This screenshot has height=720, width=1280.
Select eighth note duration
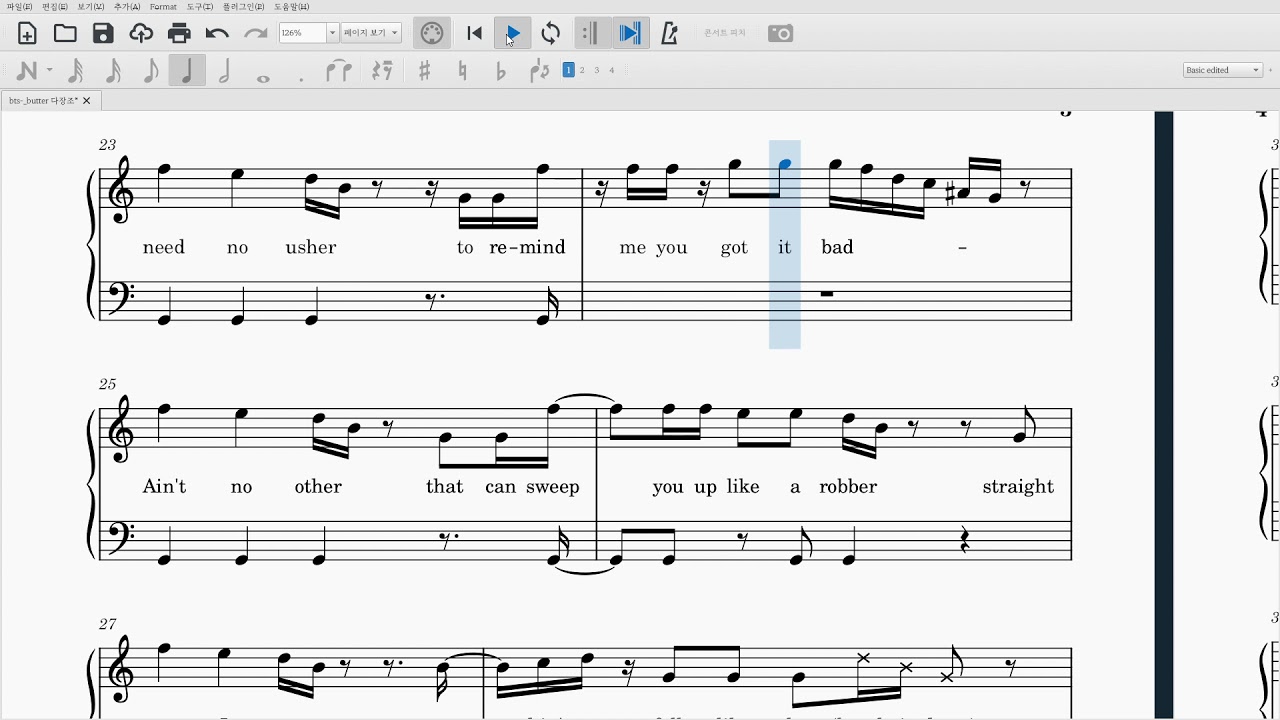tap(150, 71)
